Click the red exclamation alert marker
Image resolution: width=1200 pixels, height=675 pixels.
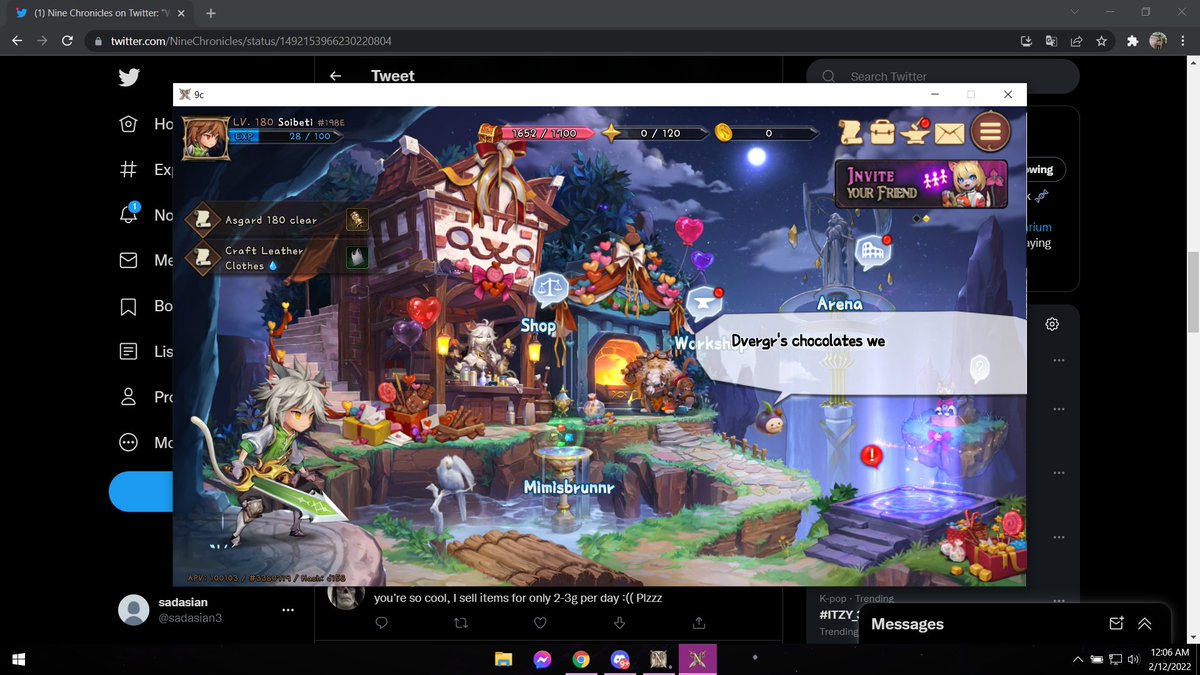click(x=872, y=456)
